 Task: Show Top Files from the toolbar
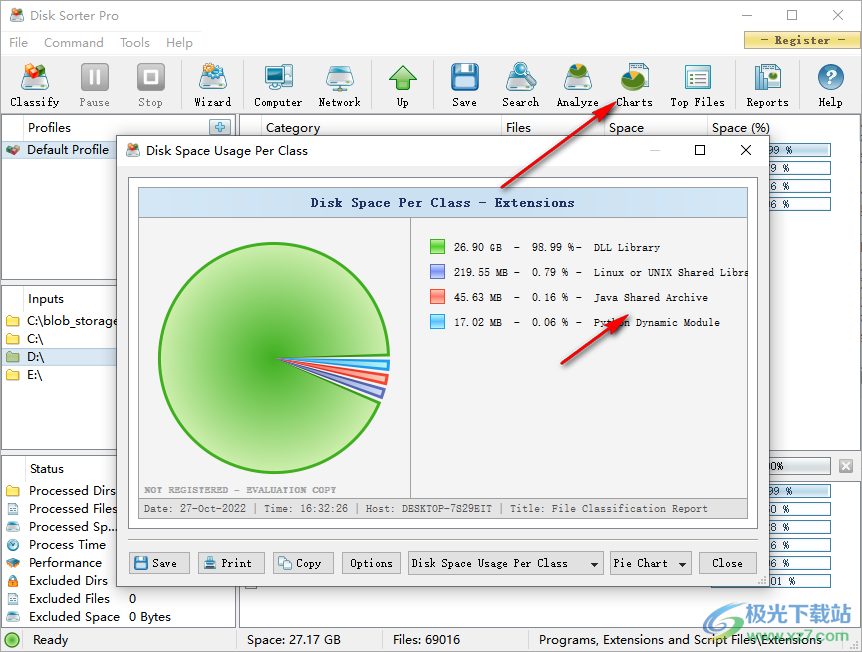pos(697,85)
